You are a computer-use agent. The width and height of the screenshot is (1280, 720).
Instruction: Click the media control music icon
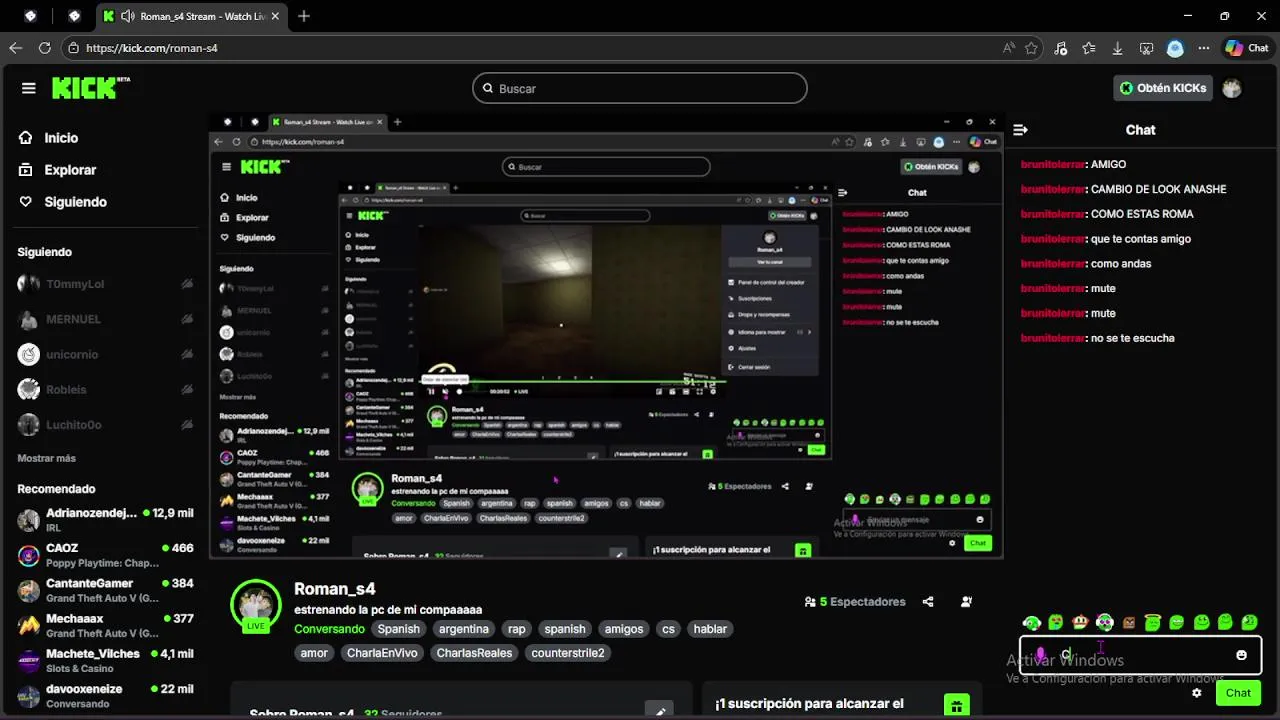pos(1061,48)
